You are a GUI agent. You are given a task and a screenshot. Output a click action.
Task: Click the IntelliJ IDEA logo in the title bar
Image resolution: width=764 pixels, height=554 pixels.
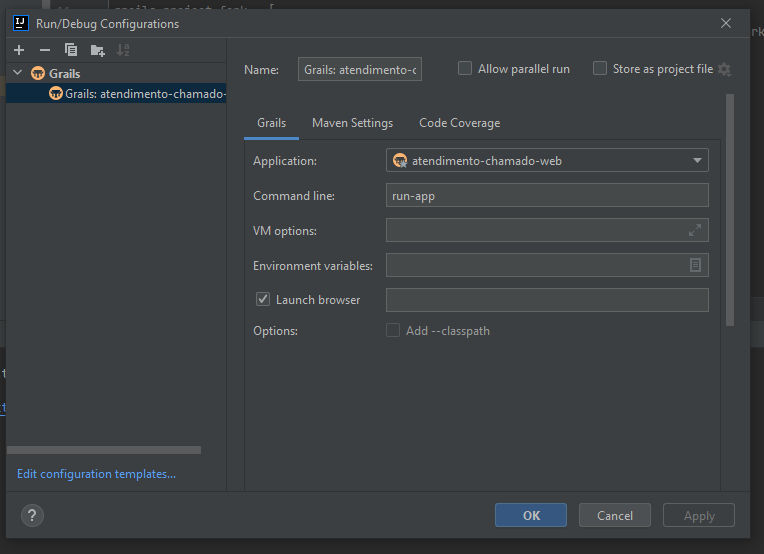20,23
